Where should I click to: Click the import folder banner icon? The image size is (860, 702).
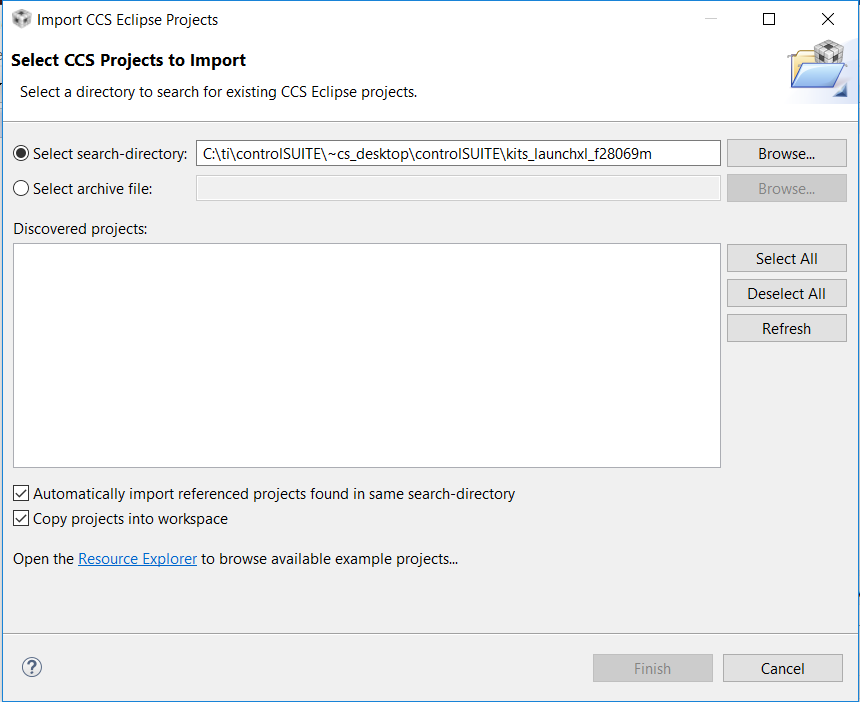point(820,69)
